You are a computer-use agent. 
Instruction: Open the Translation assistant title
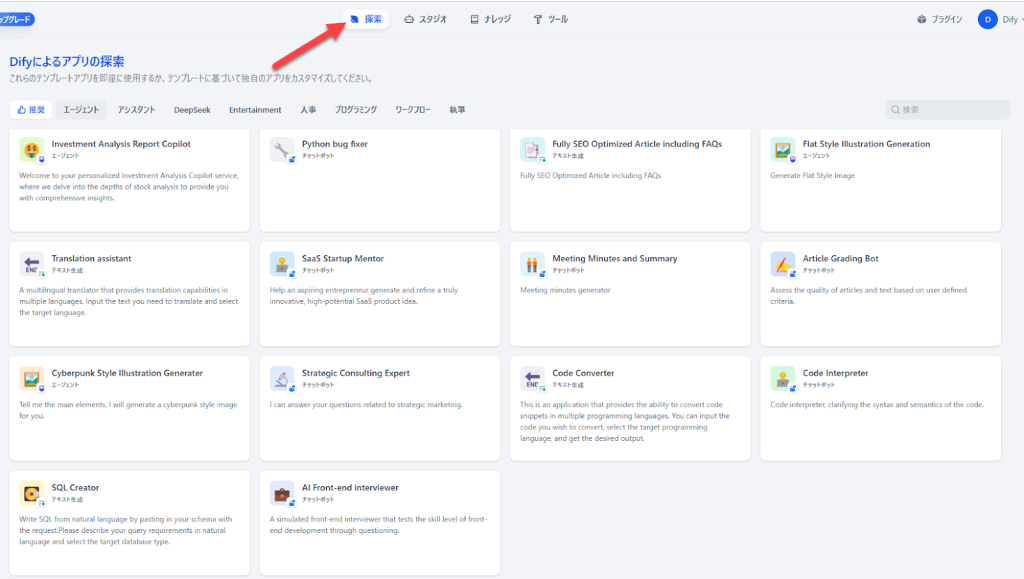[91, 258]
